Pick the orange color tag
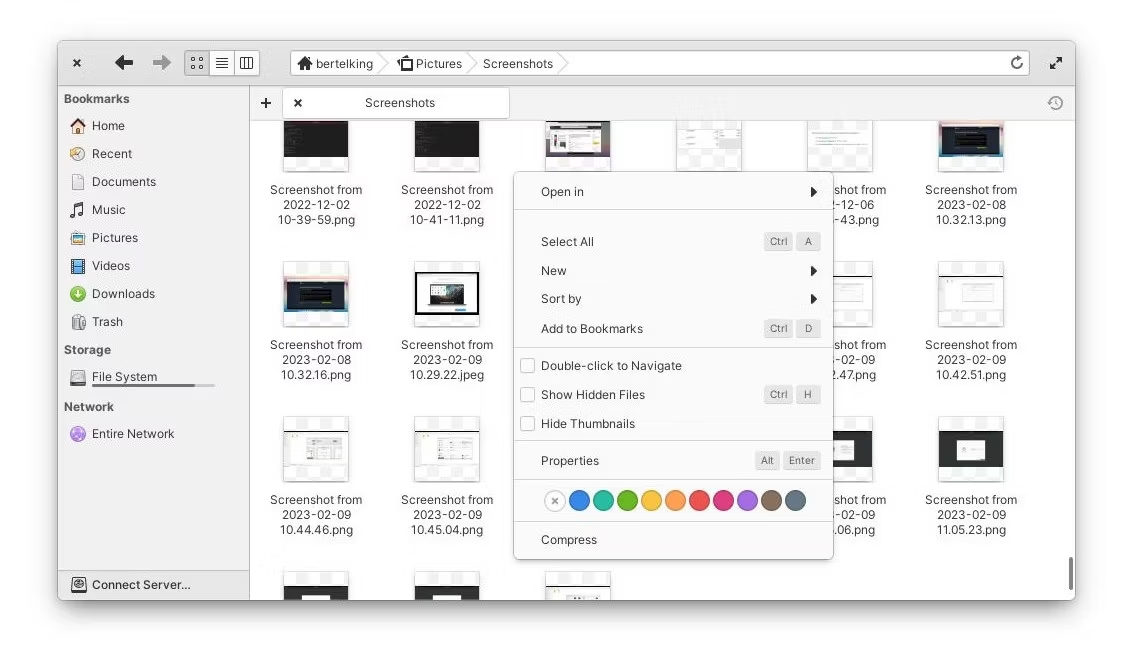1134x650 pixels. (675, 500)
